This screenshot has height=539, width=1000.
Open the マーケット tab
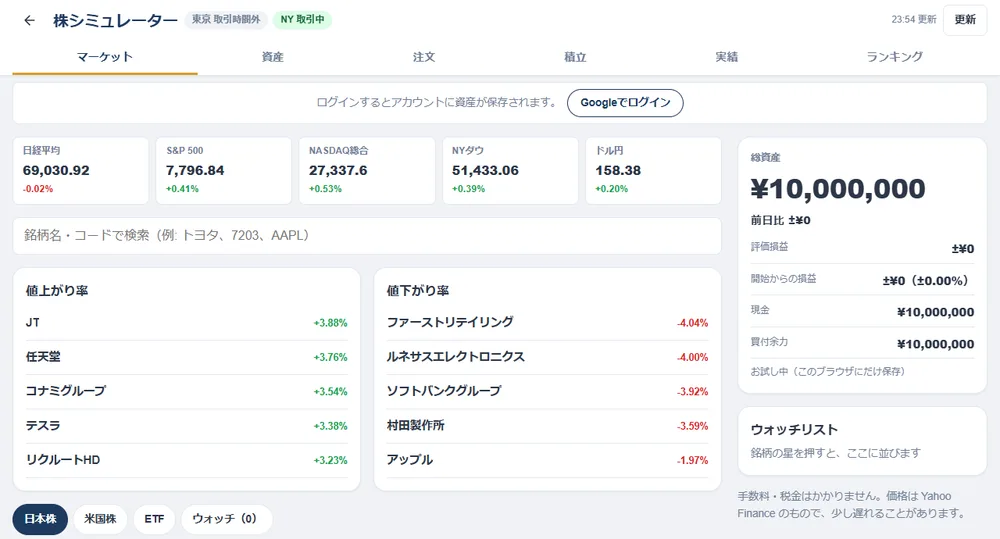coord(105,57)
